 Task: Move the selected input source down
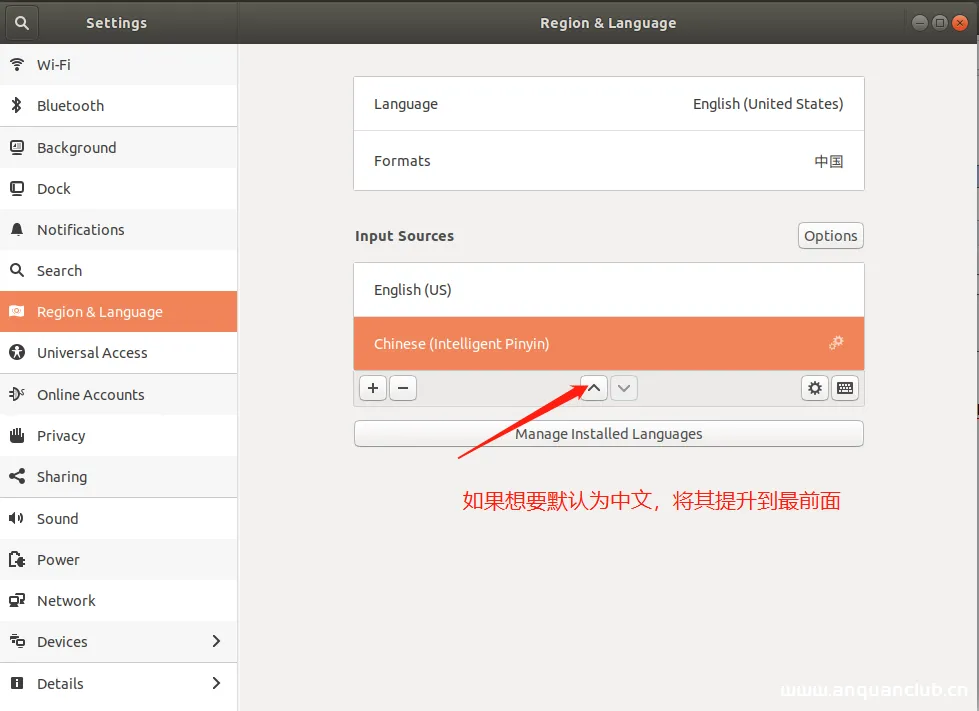624,388
